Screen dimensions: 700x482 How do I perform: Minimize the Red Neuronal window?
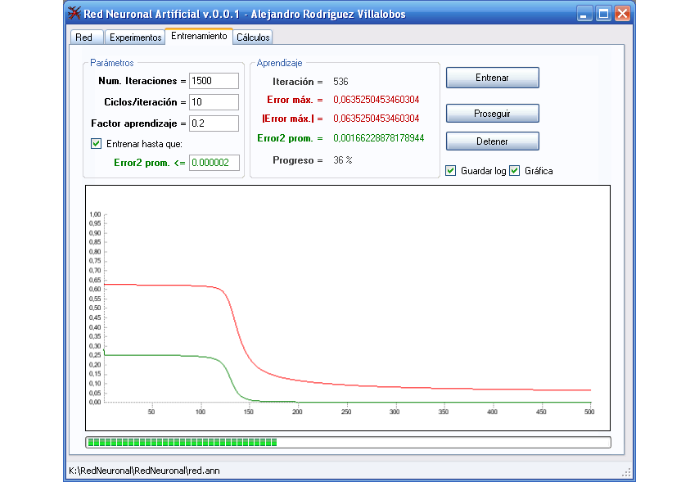click(583, 13)
